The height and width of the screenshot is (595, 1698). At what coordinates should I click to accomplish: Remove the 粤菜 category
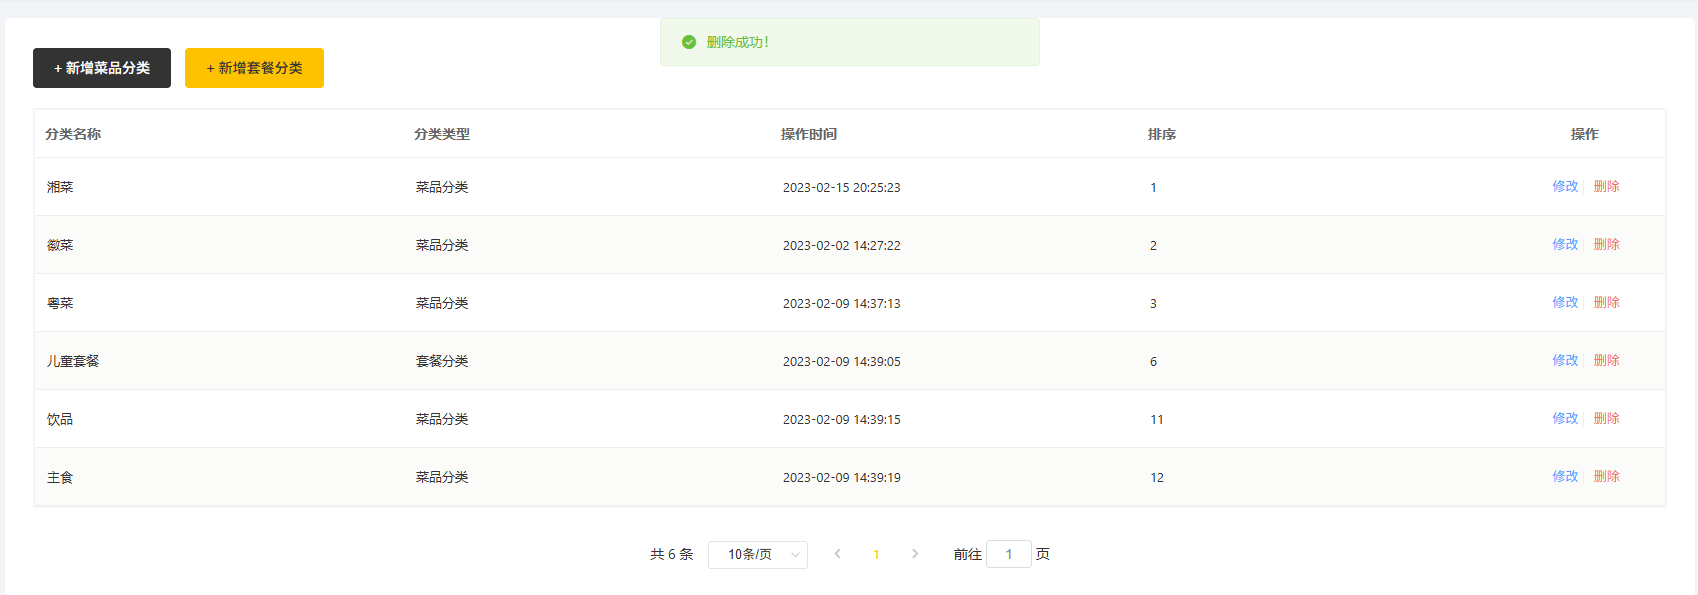(x=1606, y=302)
